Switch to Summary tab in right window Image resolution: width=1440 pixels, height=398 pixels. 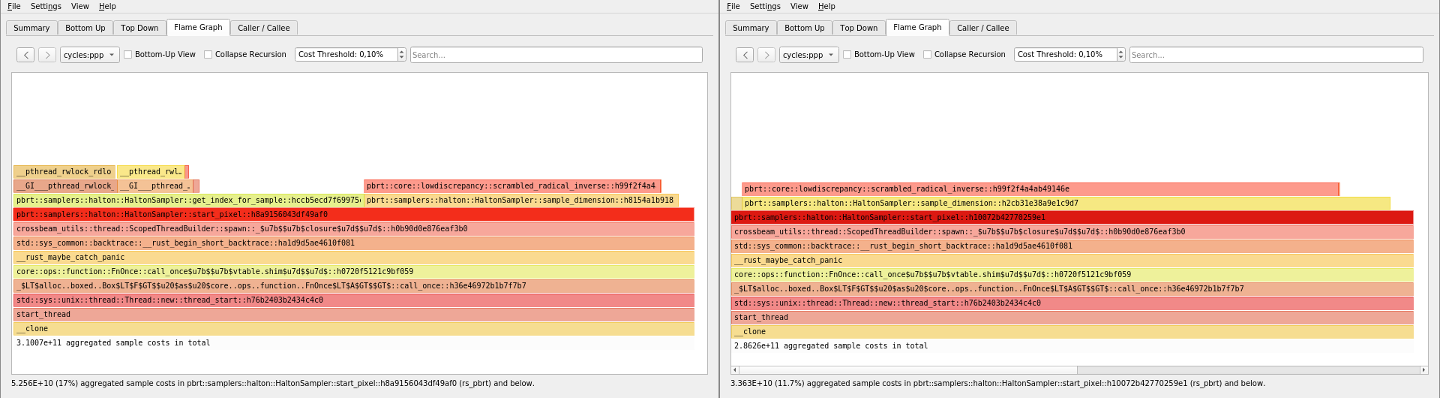coord(751,28)
